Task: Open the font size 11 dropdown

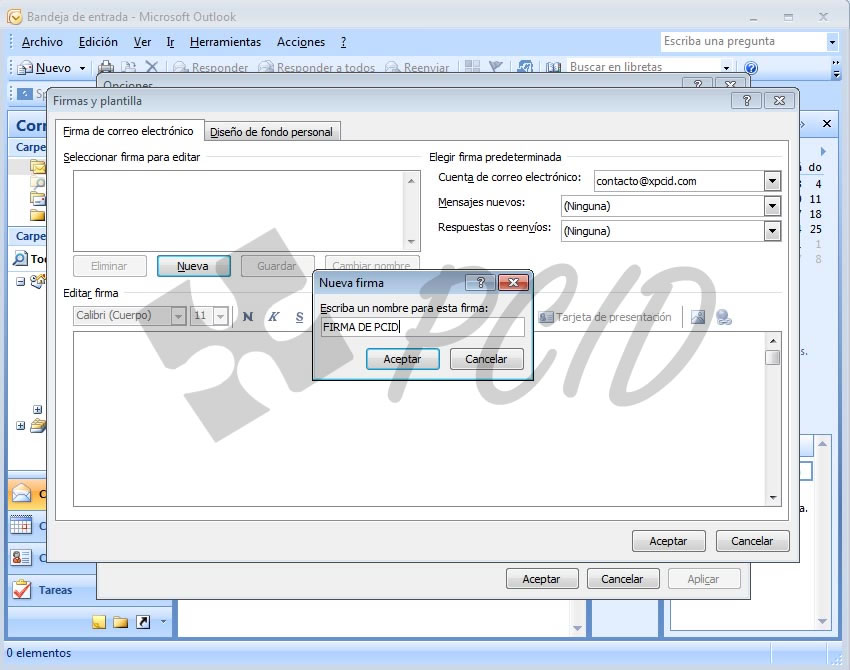Action: coord(220,316)
